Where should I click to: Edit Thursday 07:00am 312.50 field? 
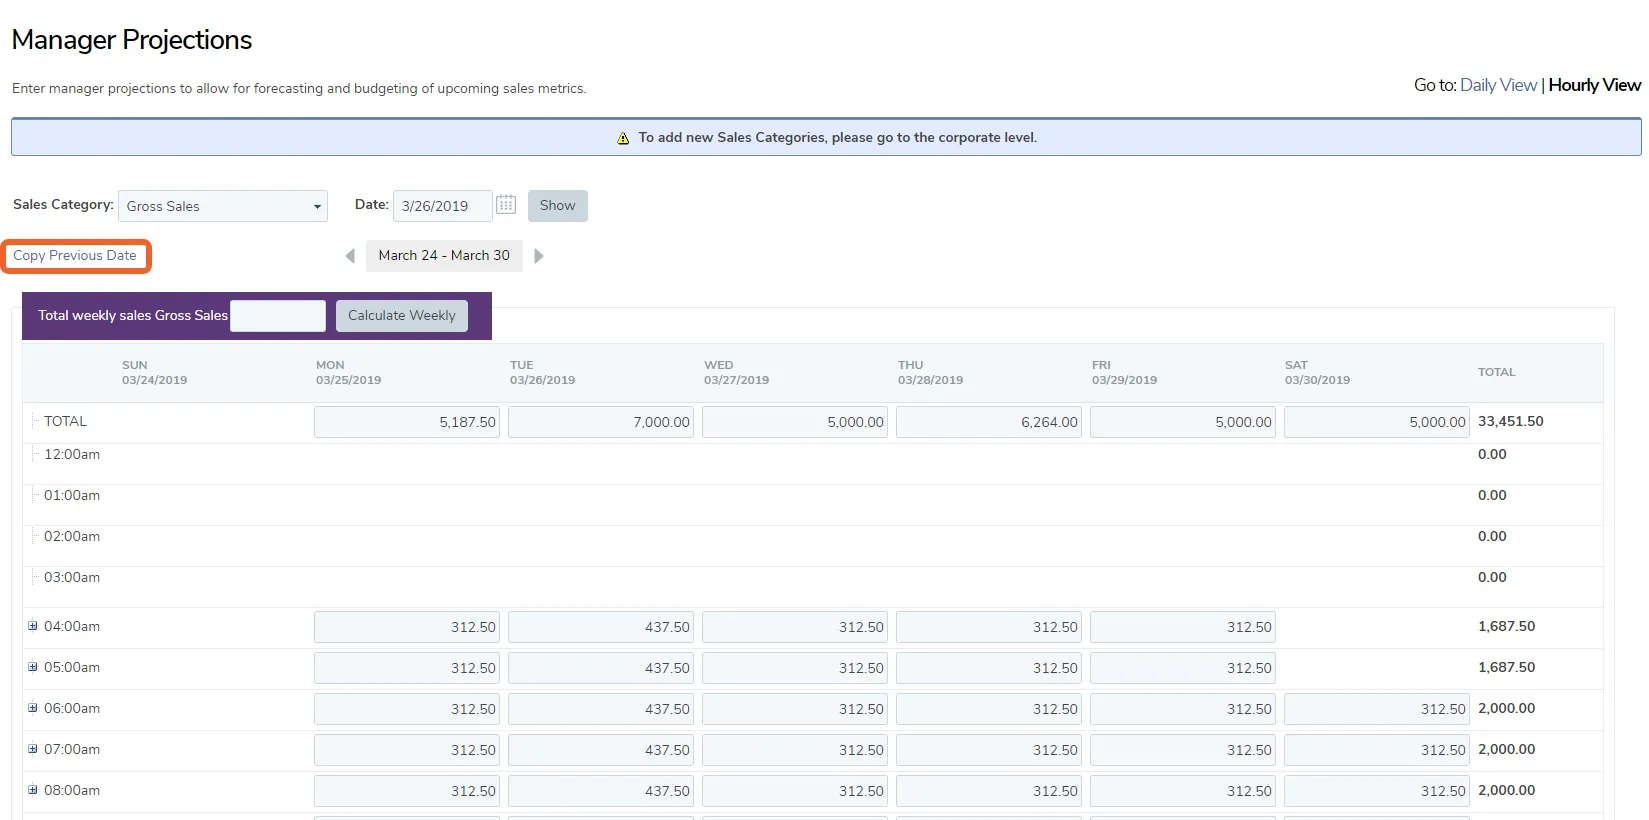989,750
